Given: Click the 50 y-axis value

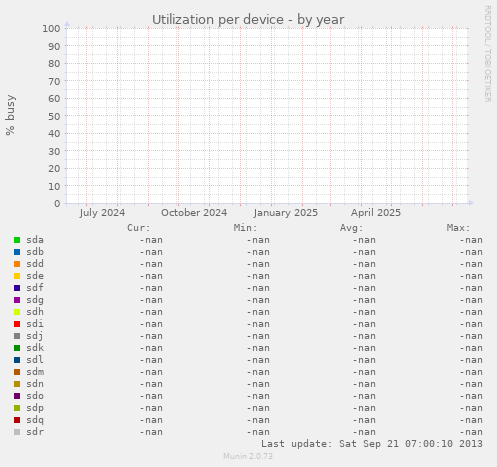Looking at the screenshot, I should [x=54, y=116].
